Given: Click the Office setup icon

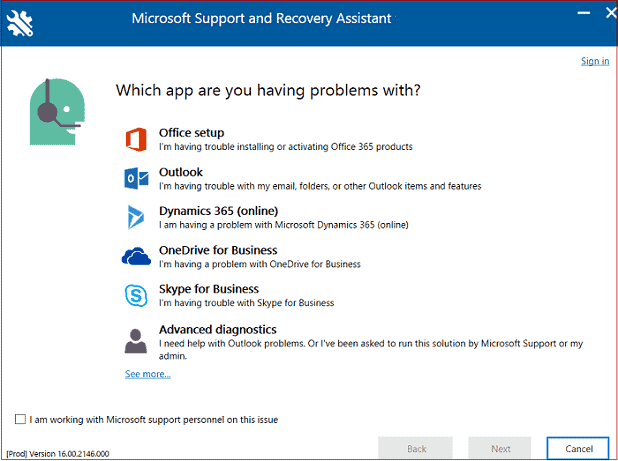Looking at the screenshot, I should [x=136, y=139].
